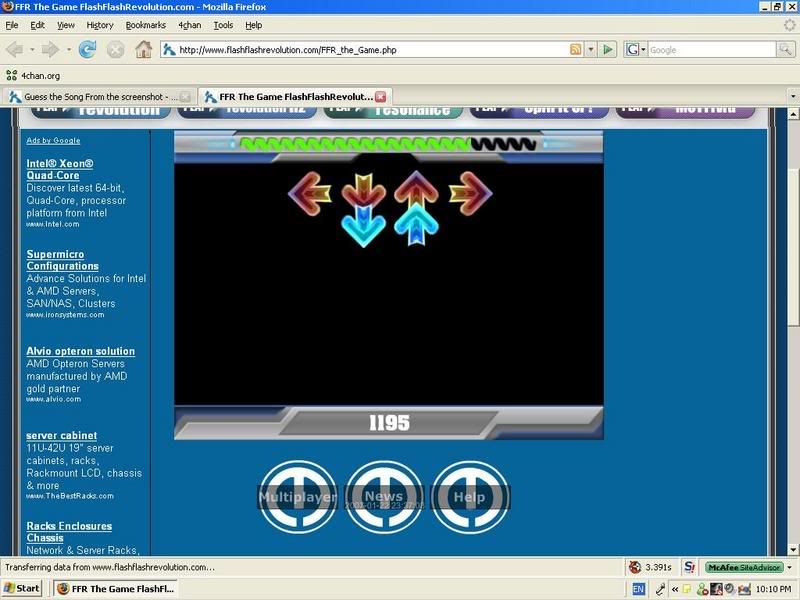
Task: Click the Stop loading icon
Action: pyautogui.click(x=116, y=49)
